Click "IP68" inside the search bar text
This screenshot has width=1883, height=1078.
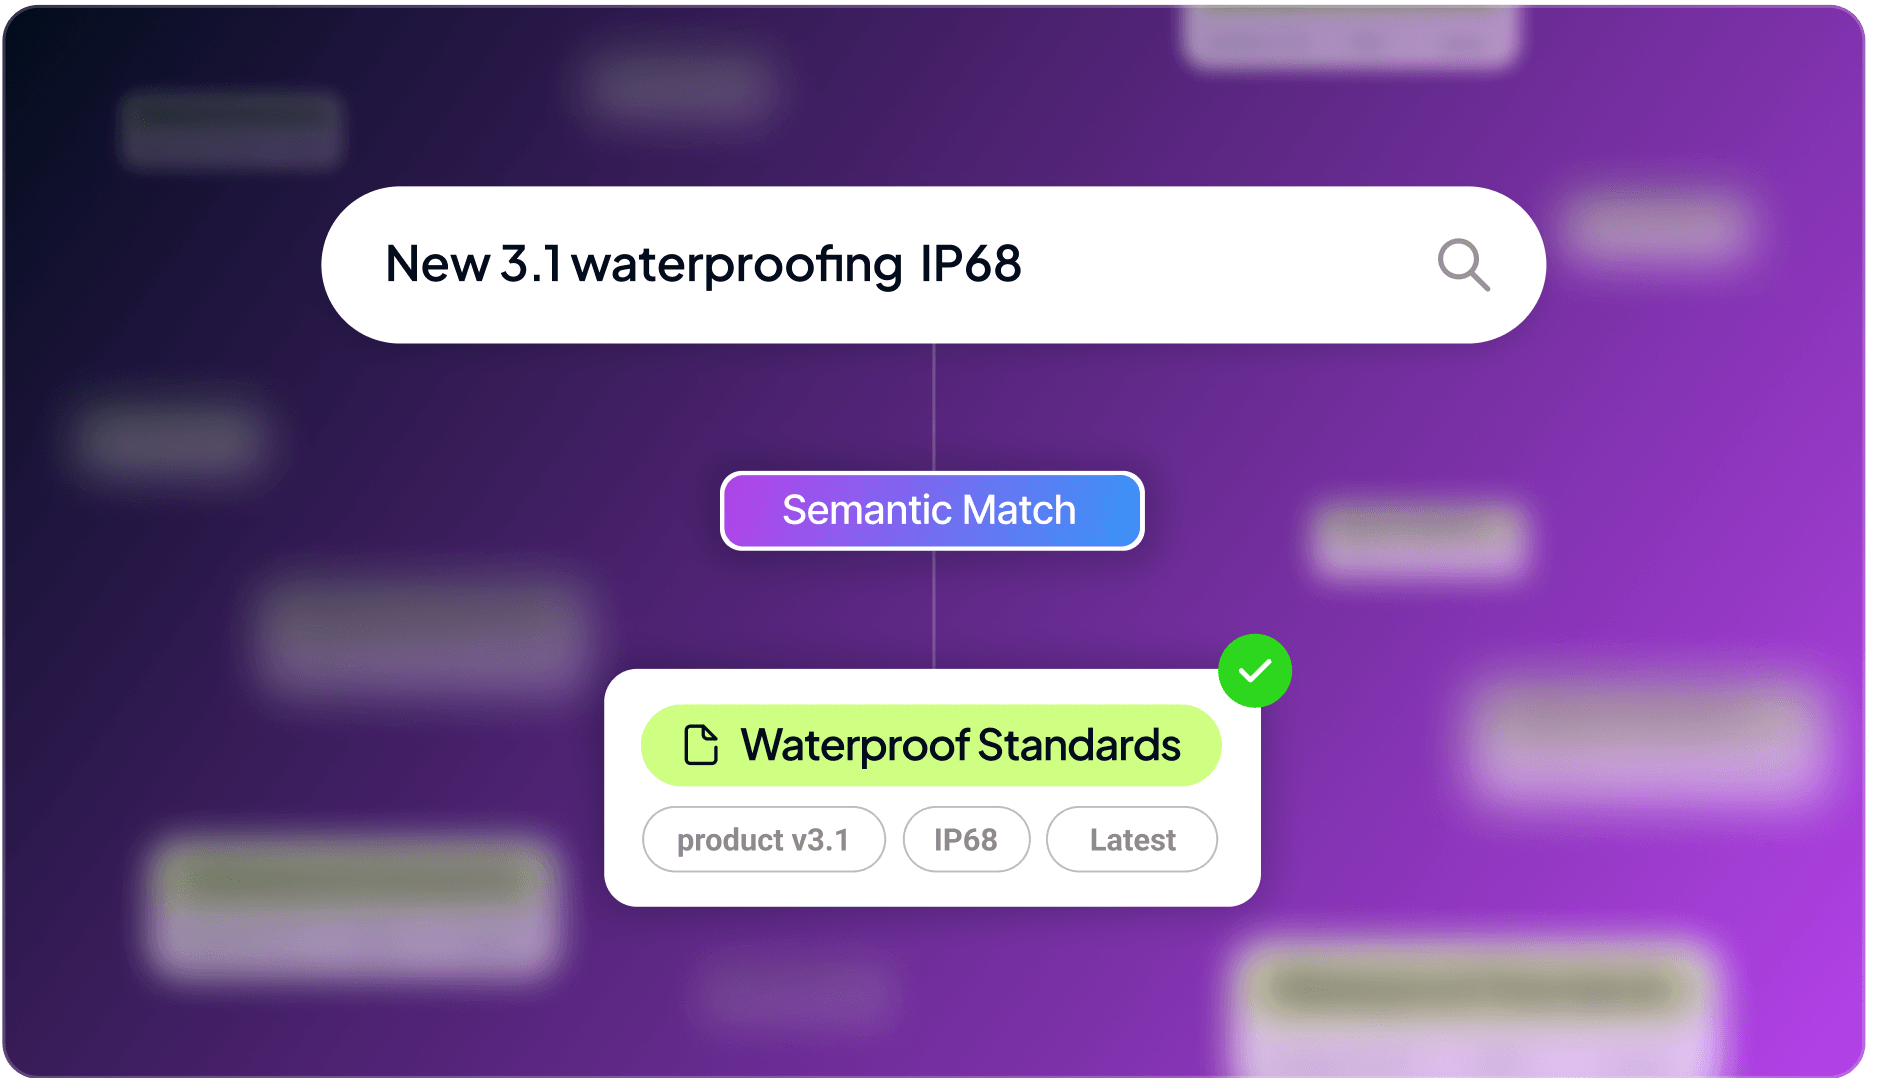click(x=970, y=265)
